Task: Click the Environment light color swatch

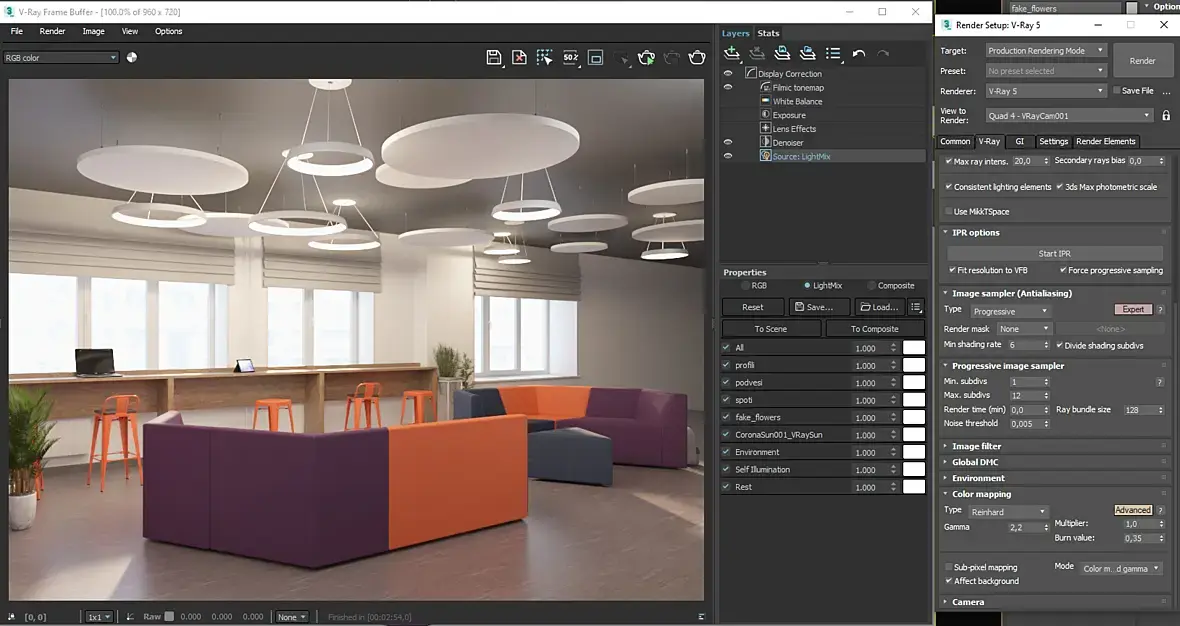Action: 914,451
